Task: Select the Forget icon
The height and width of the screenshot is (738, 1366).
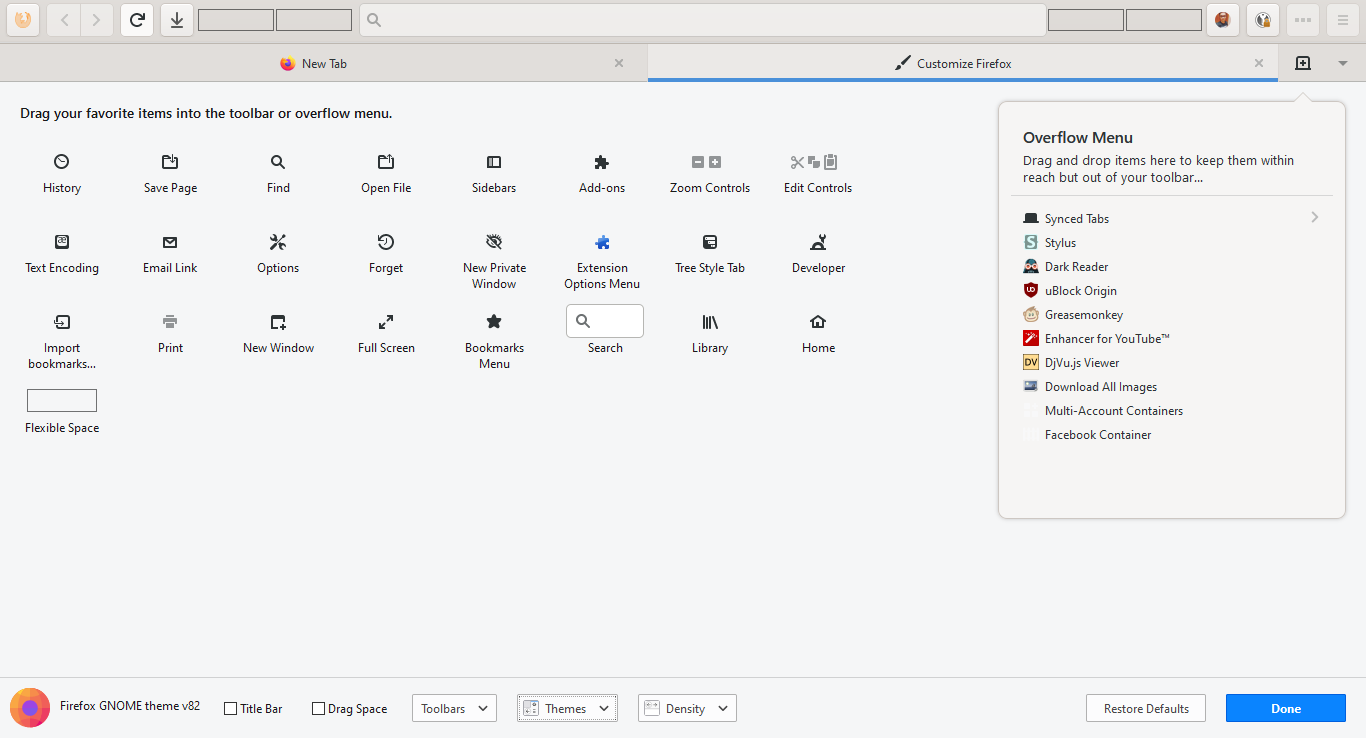Action: 386,242
